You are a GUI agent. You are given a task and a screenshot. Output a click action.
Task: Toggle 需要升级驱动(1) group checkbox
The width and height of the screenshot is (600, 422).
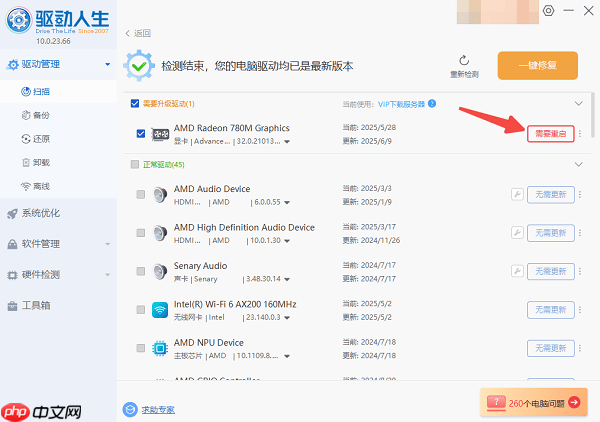click(x=135, y=104)
